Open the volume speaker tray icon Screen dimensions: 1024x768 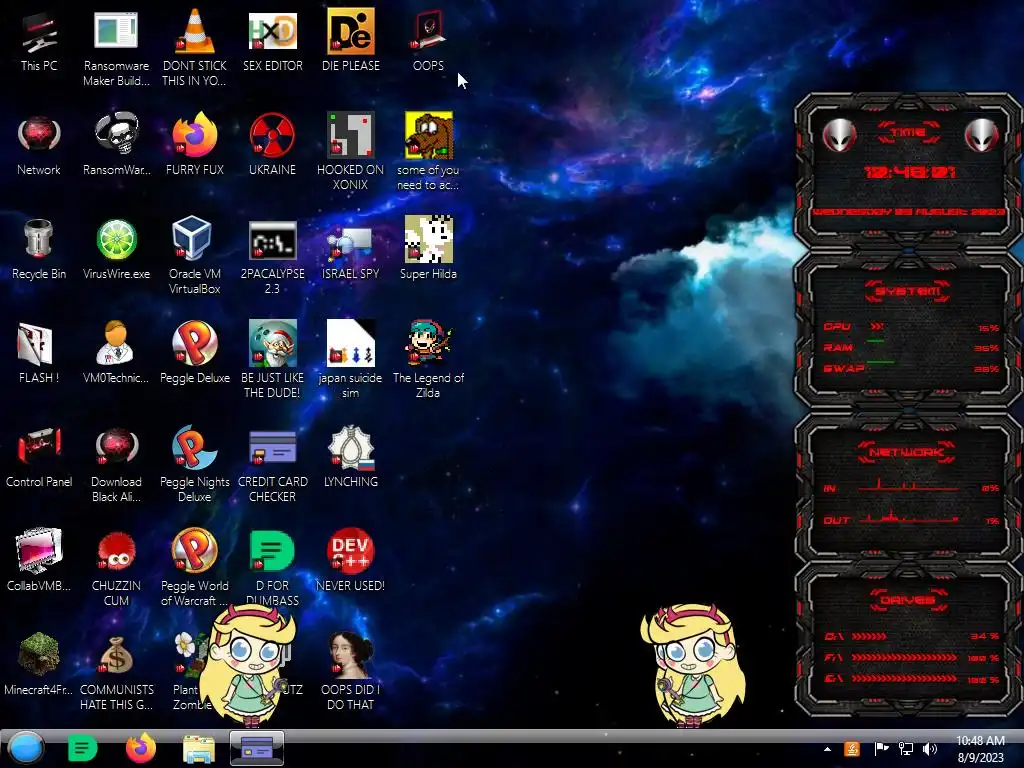click(930, 749)
